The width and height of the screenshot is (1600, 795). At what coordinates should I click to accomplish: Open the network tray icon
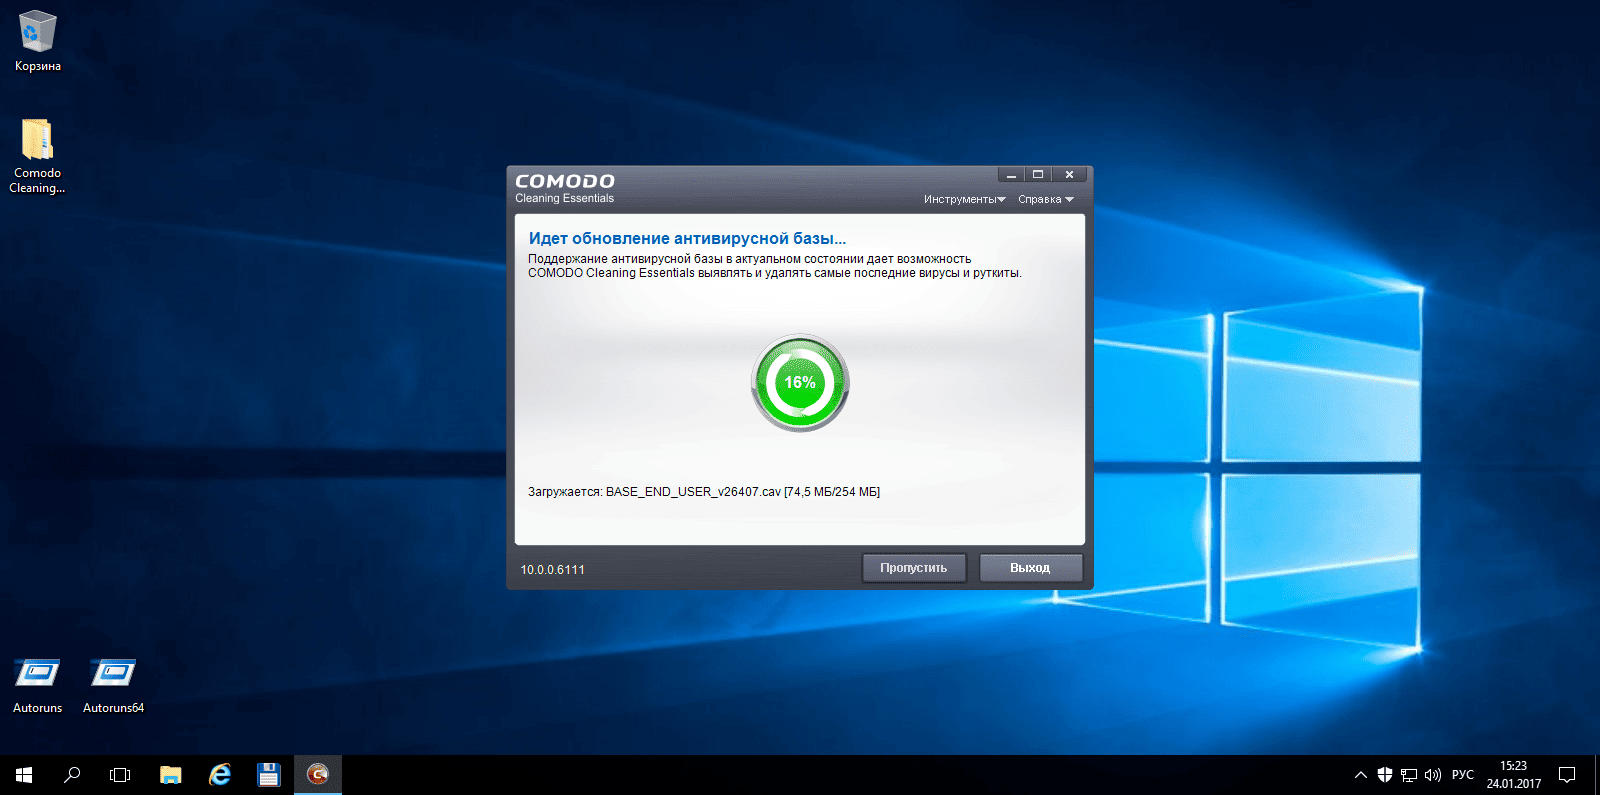point(1409,775)
